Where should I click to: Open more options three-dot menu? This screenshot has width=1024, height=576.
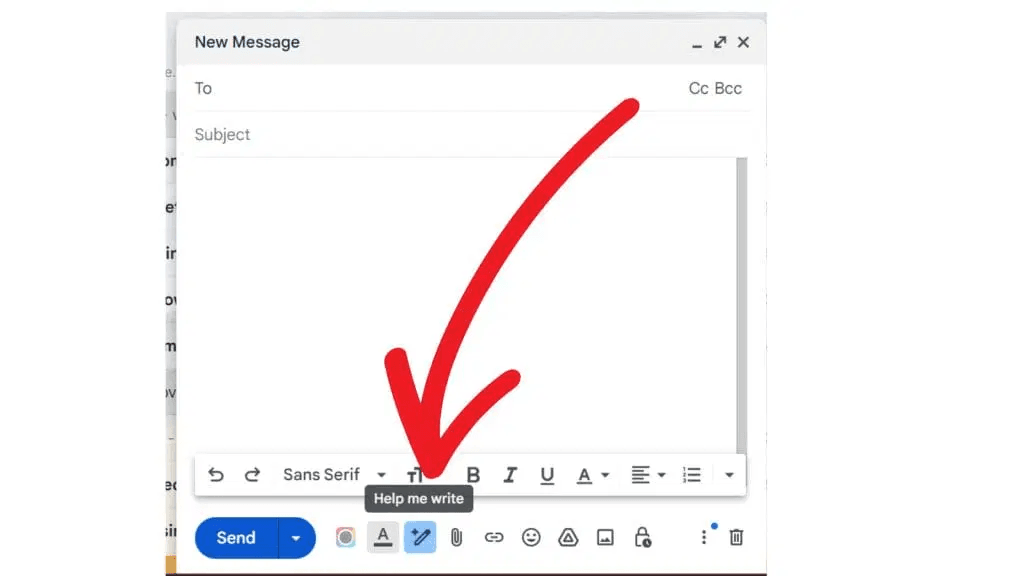click(x=704, y=538)
